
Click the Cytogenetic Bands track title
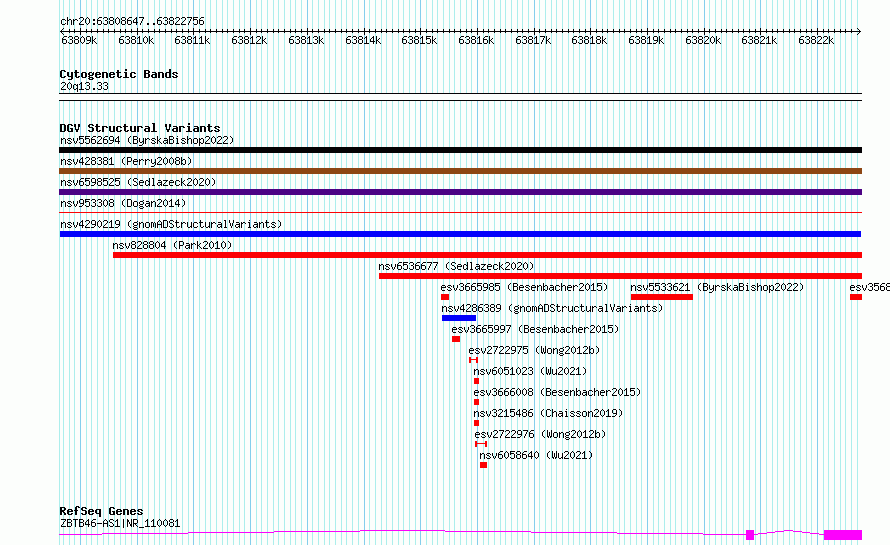coord(119,74)
